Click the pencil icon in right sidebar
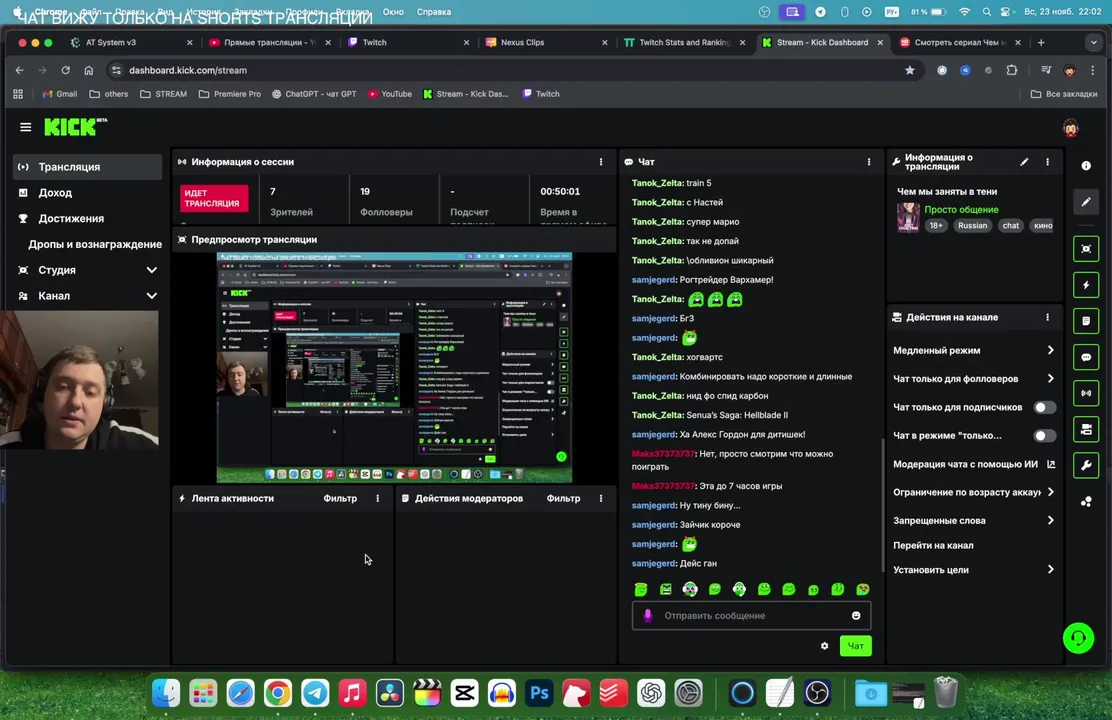1112x720 pixels. (1086, 202)
